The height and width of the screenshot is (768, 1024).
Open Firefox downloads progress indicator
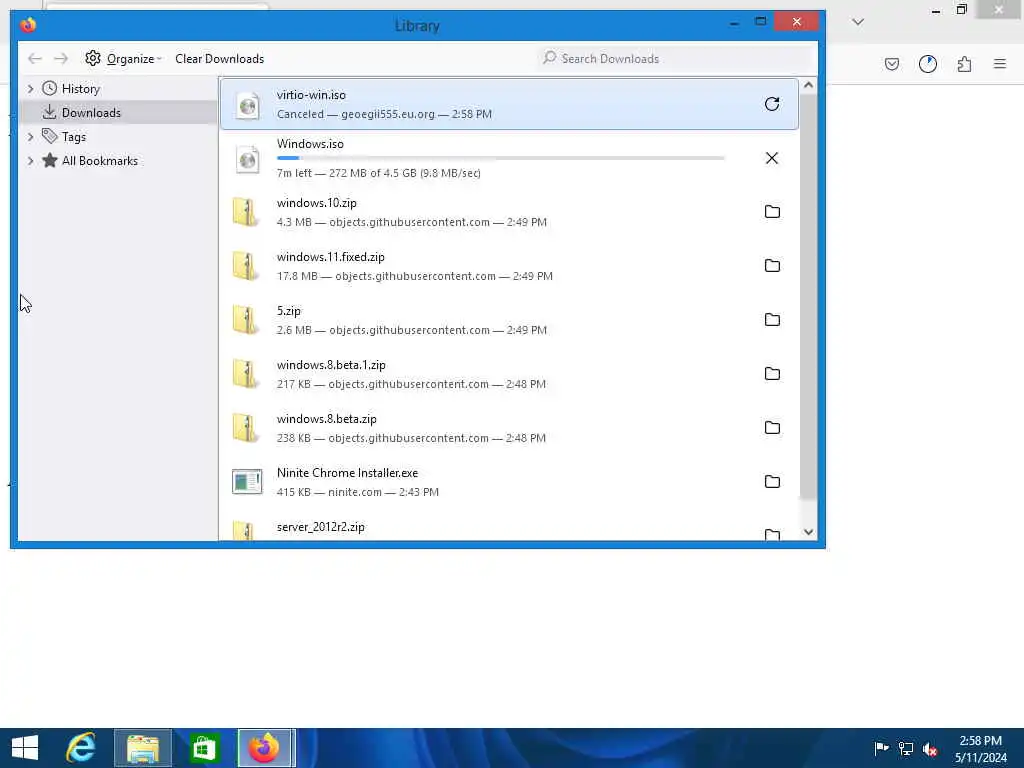click(x=927, y=64)
